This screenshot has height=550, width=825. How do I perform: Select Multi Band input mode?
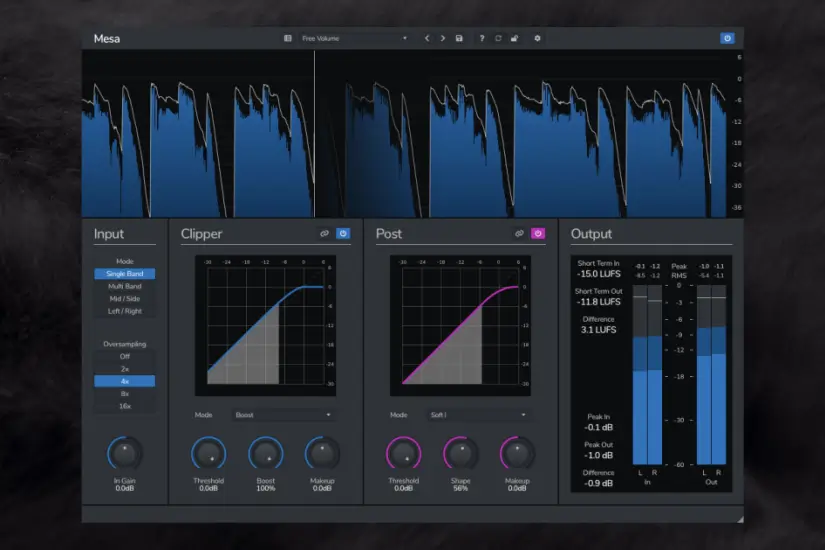coord(125,286)
